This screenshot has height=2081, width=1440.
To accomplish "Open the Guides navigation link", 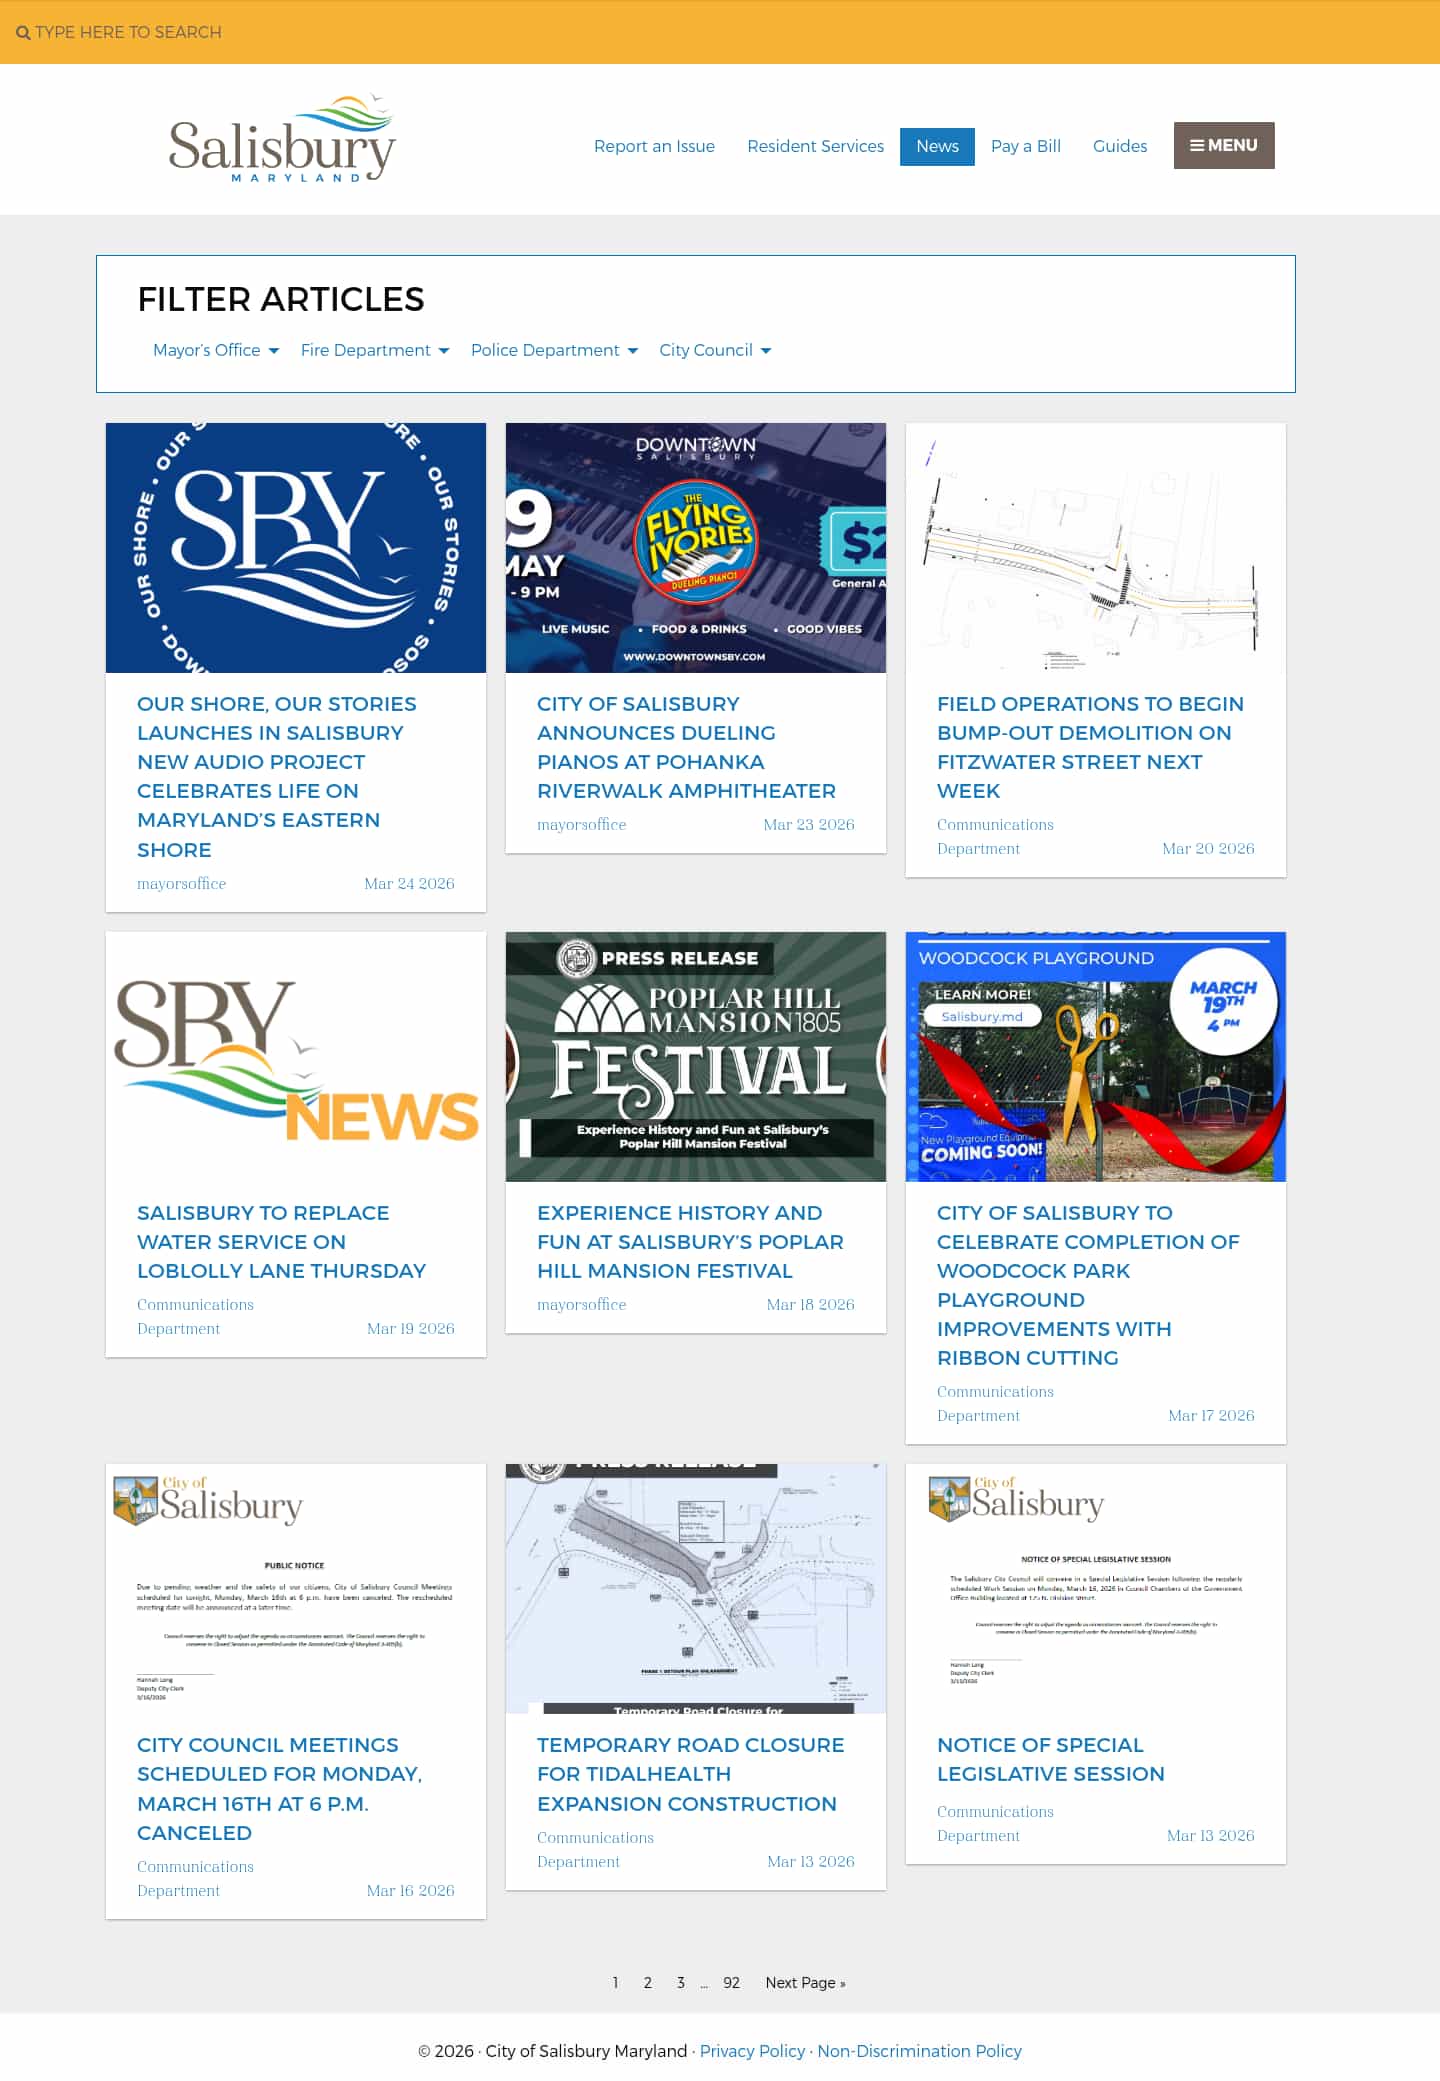I will (x=1119, y=146).
